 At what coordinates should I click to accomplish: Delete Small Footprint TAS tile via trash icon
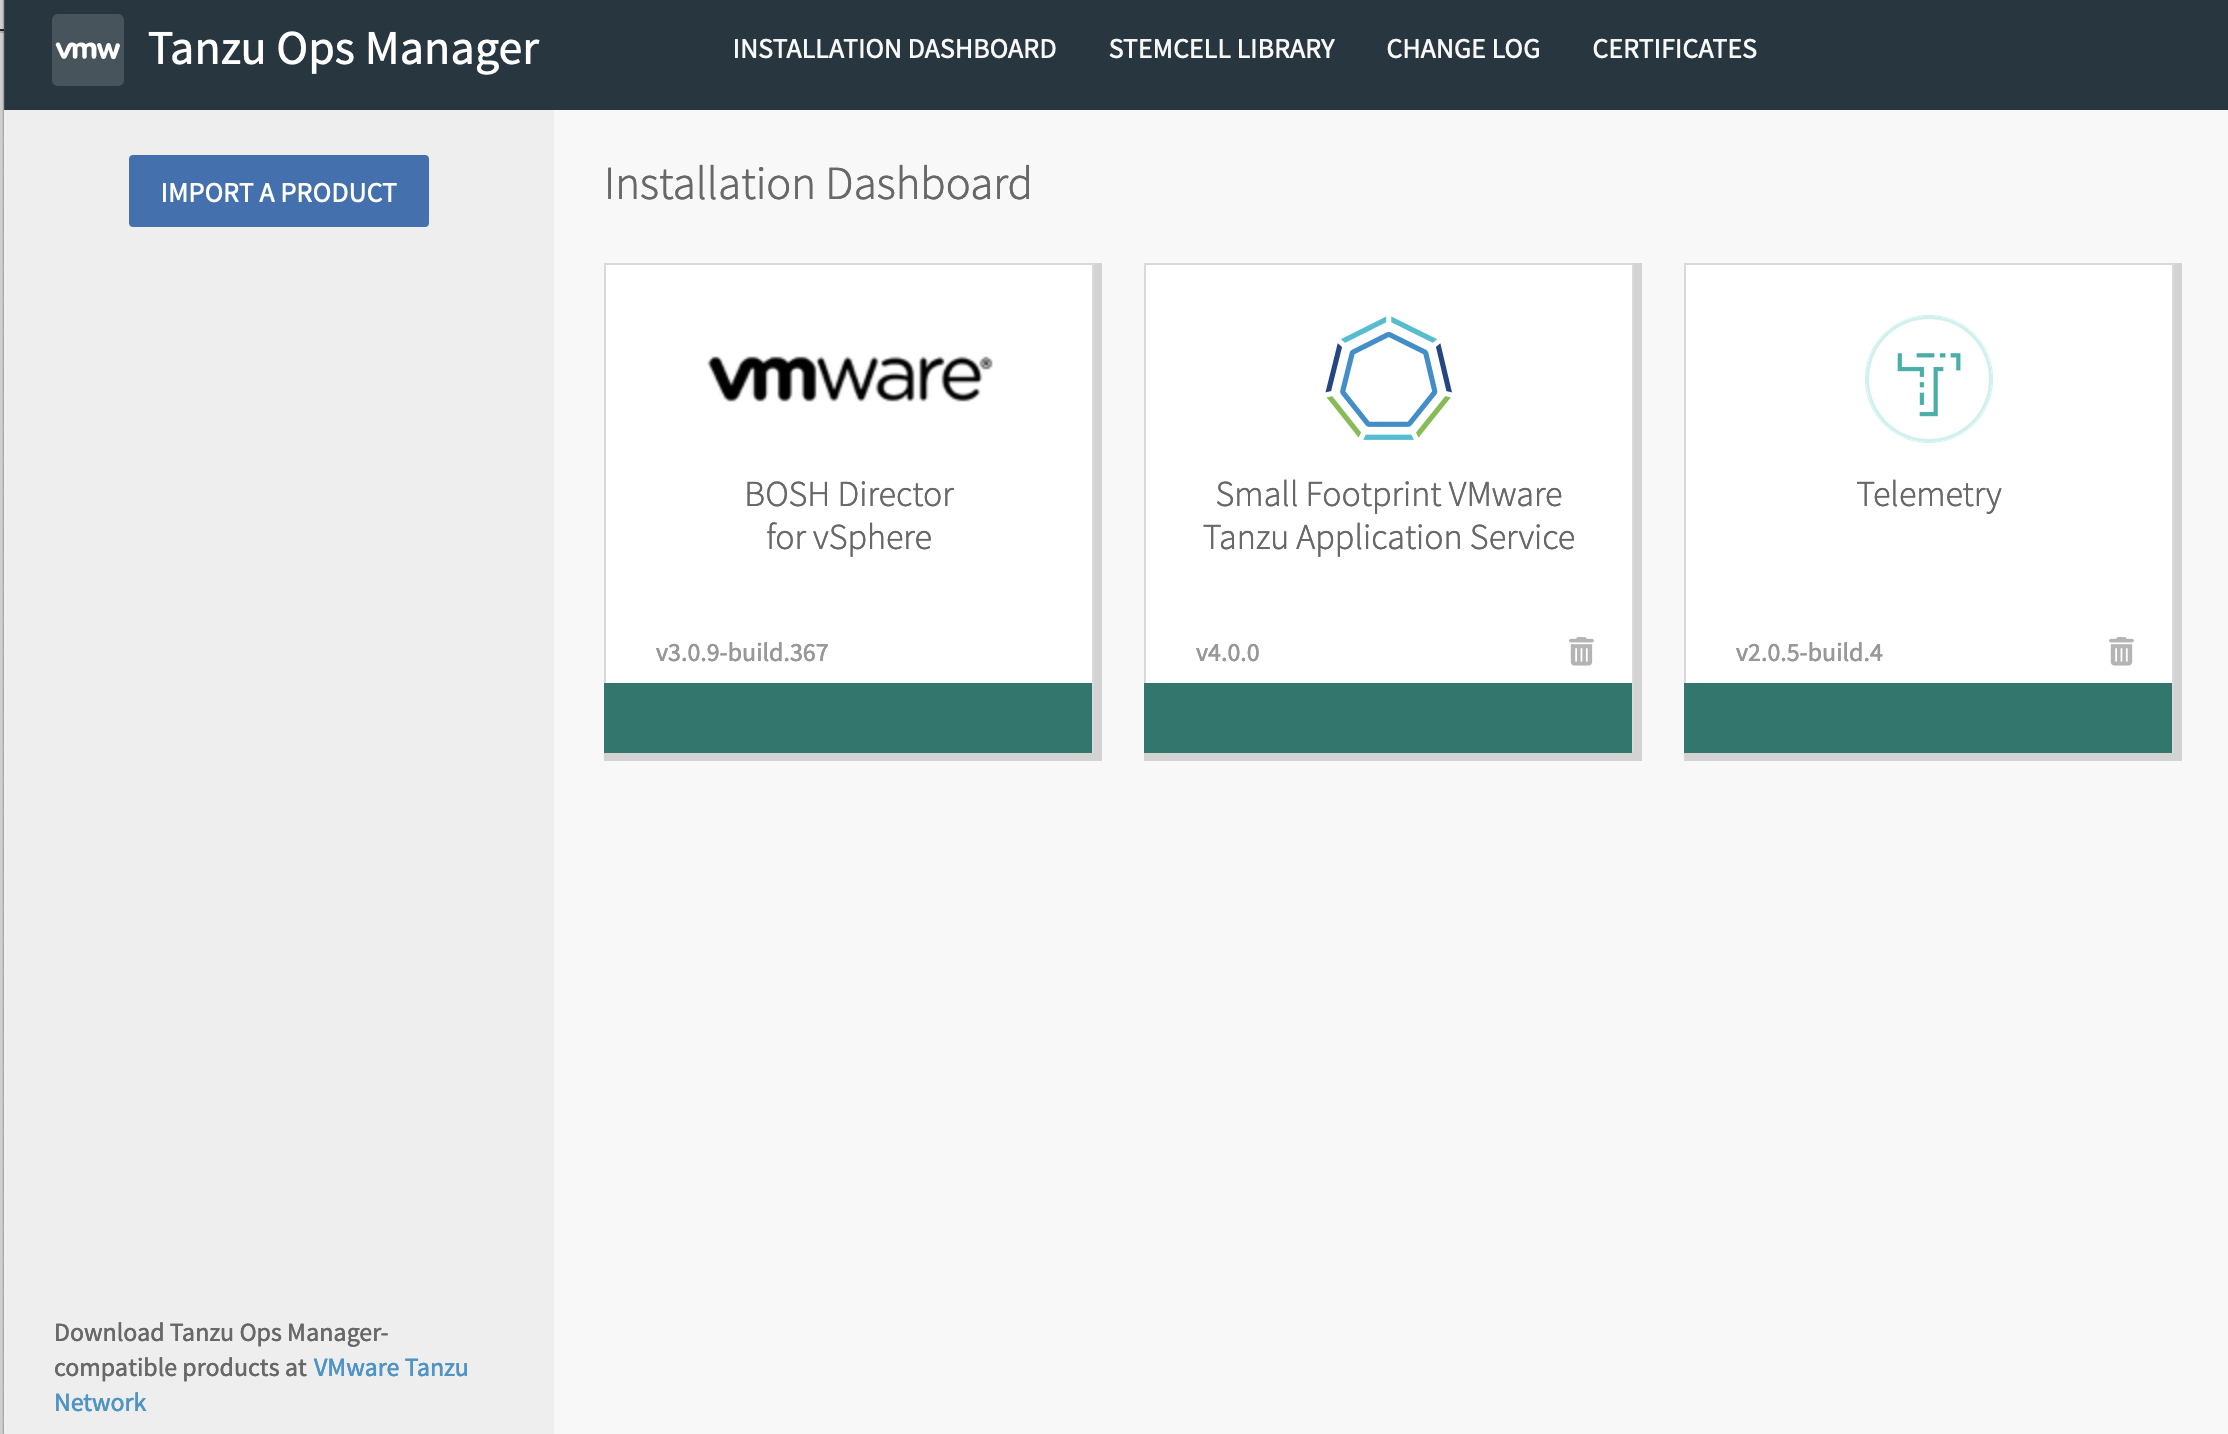tap(1581, 652)
